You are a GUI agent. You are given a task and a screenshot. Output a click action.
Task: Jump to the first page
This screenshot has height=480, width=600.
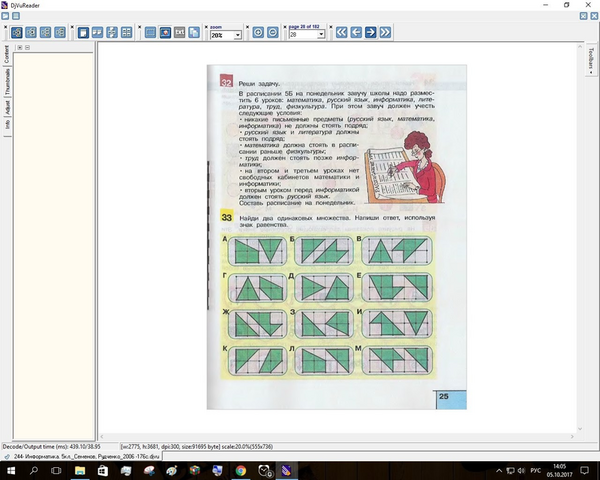(341, 33)
